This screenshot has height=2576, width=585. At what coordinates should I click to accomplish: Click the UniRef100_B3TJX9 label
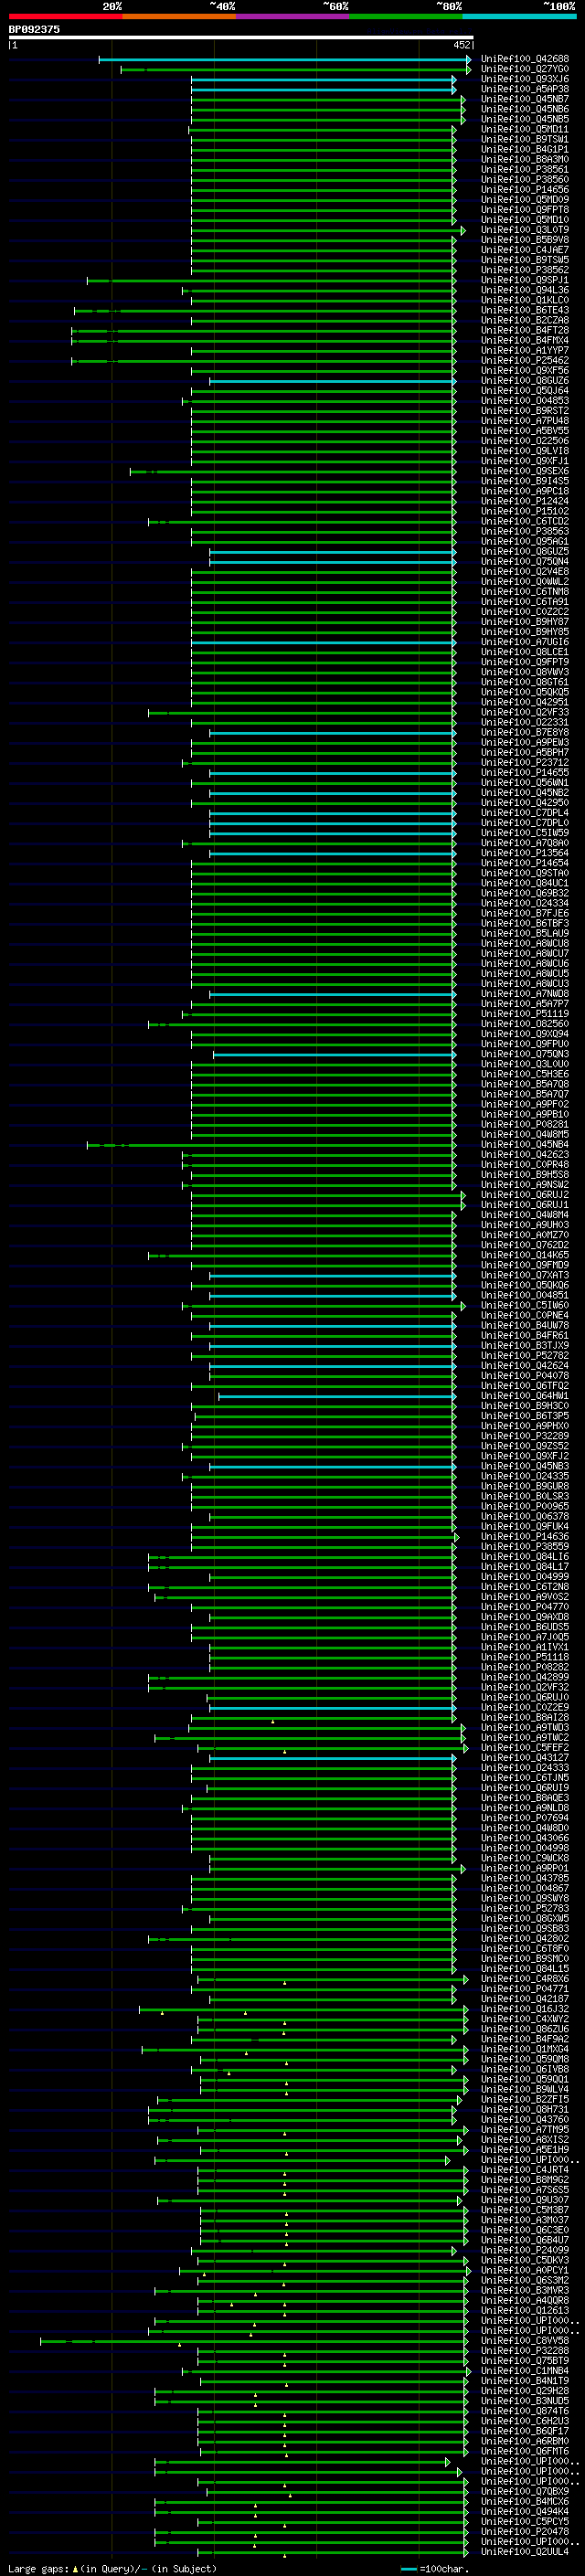tap(525, 1345)
